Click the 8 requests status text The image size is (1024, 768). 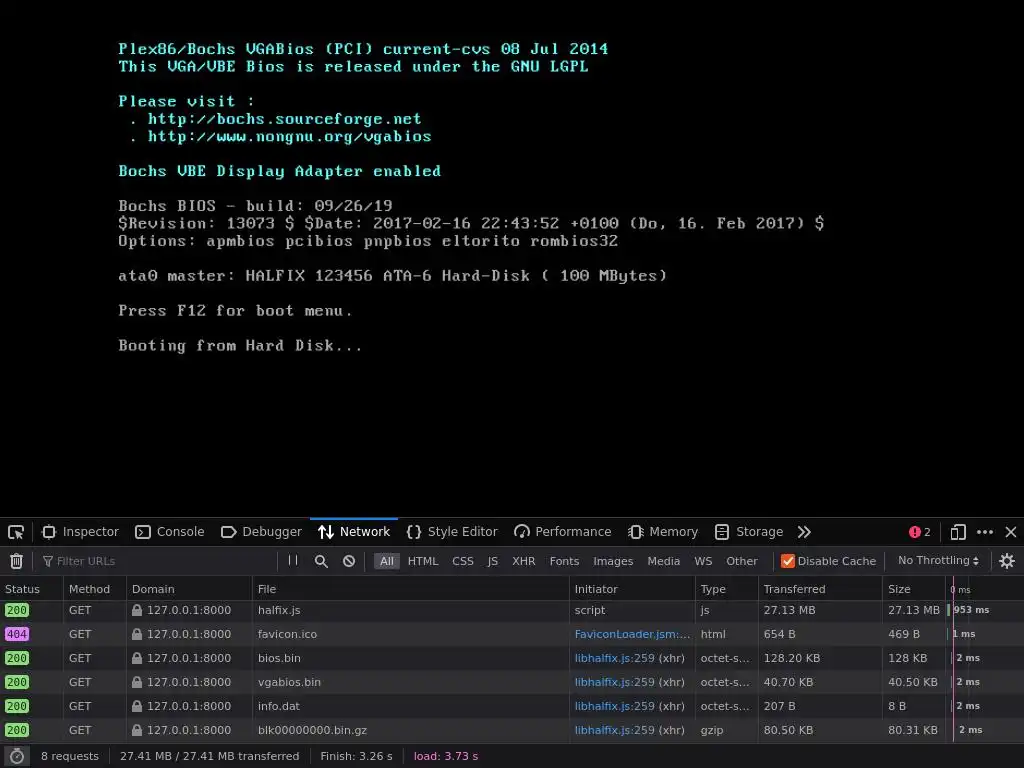pos(70,756)
